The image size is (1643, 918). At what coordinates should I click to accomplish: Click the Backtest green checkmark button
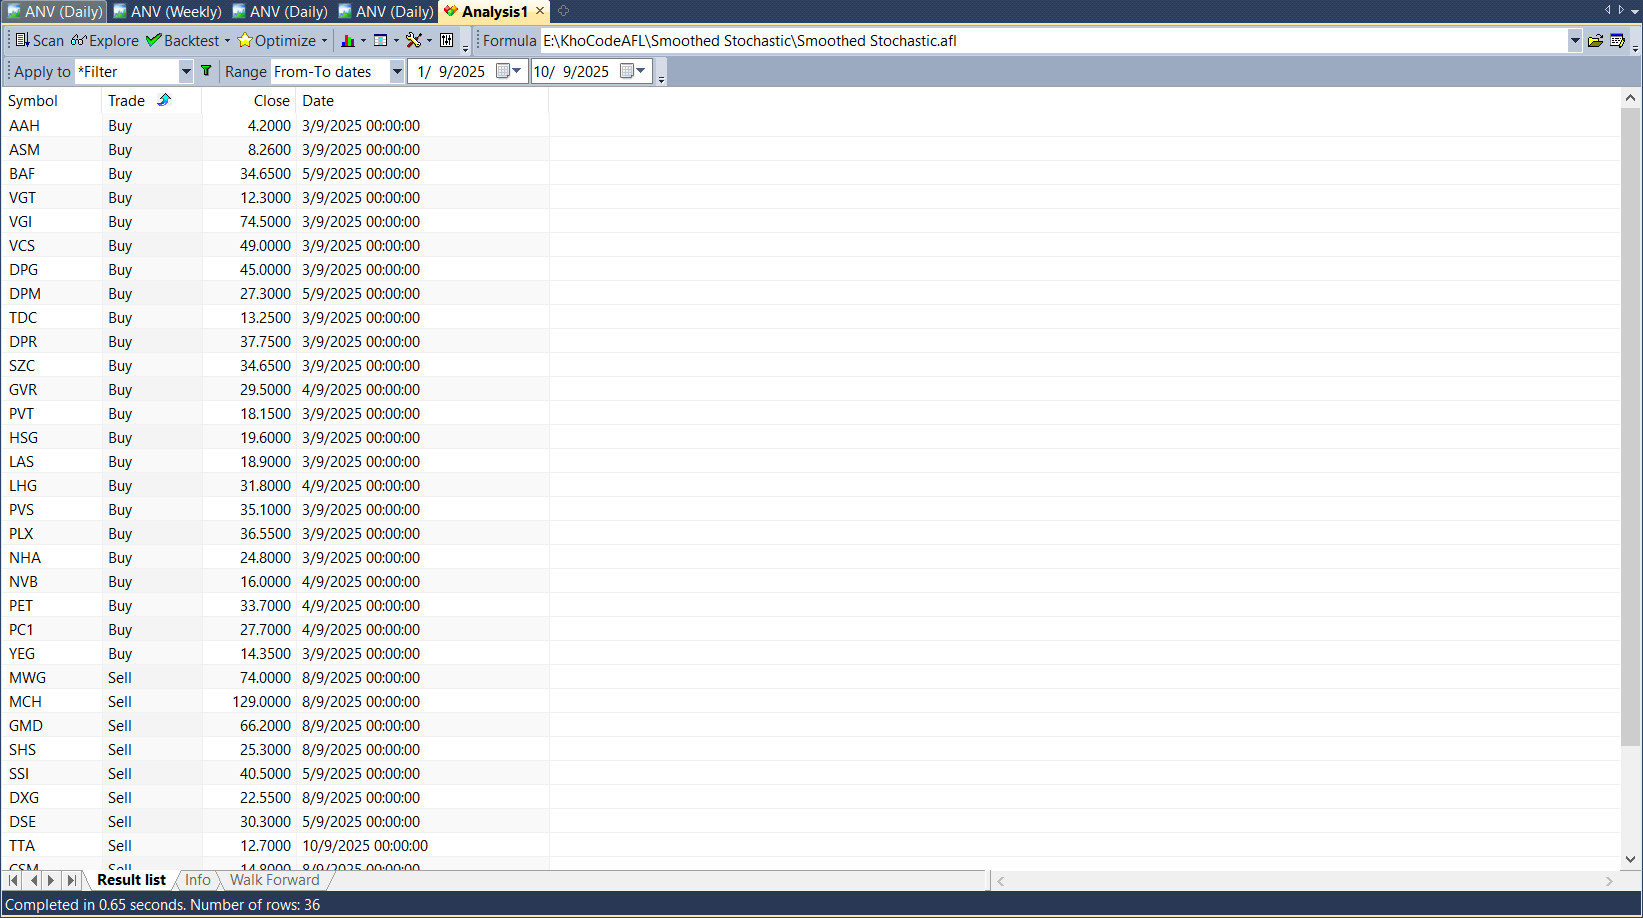[182, 41]
